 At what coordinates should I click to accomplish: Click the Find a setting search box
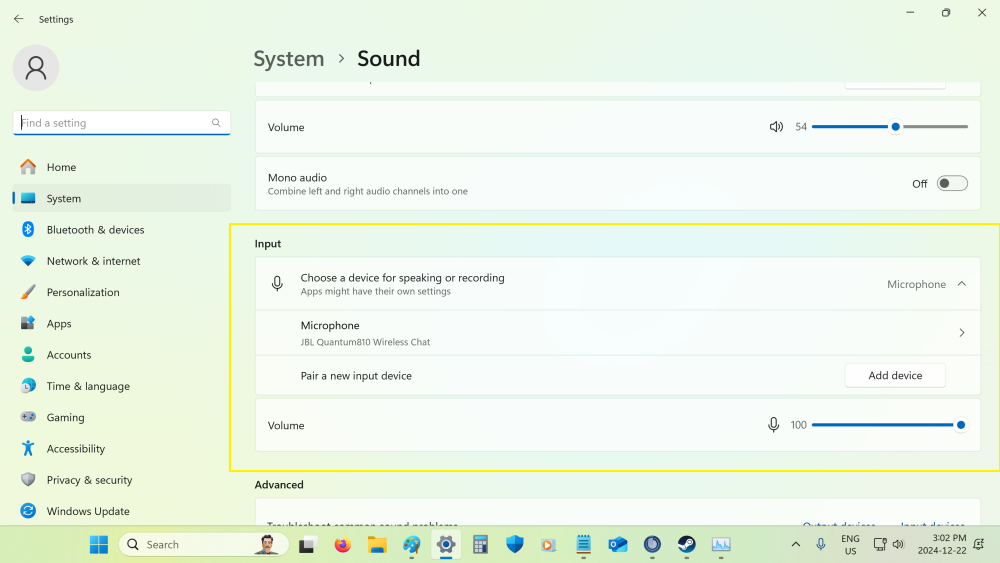115,123
